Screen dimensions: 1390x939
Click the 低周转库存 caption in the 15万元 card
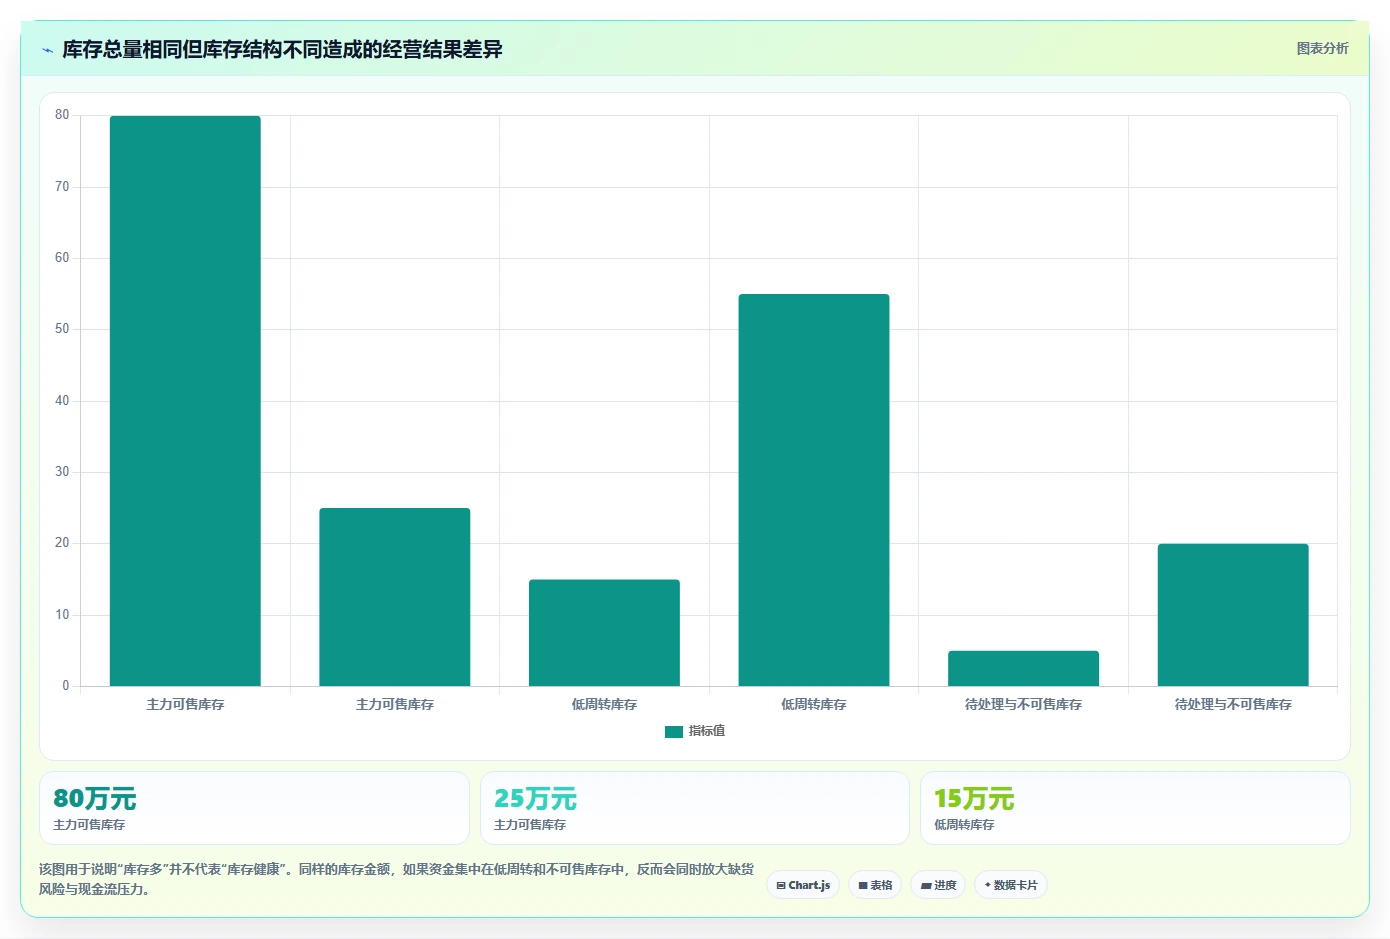(x=964, y=825)
